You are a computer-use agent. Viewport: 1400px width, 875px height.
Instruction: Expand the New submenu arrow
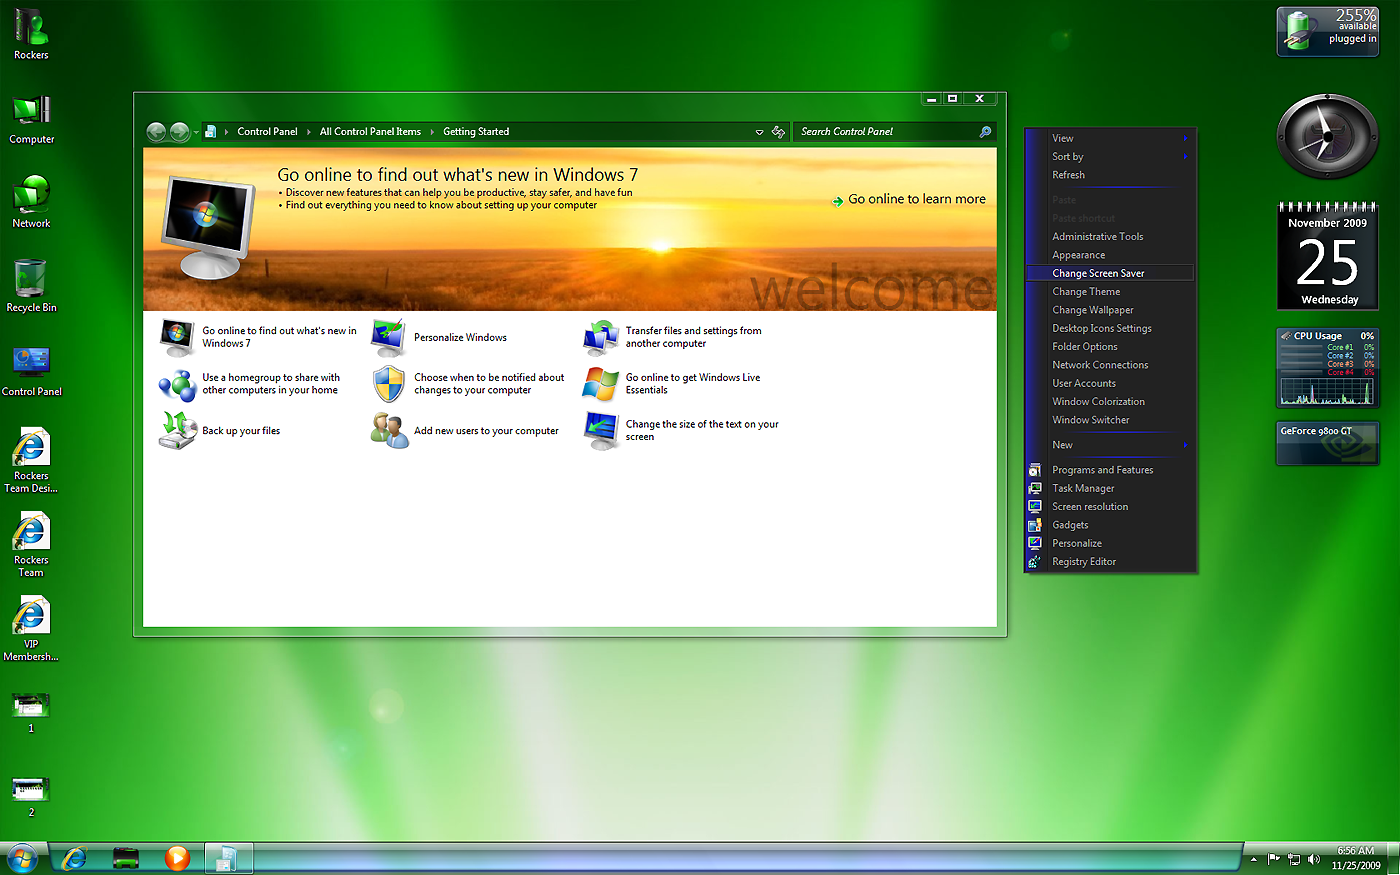click(x=1185, y=445)
